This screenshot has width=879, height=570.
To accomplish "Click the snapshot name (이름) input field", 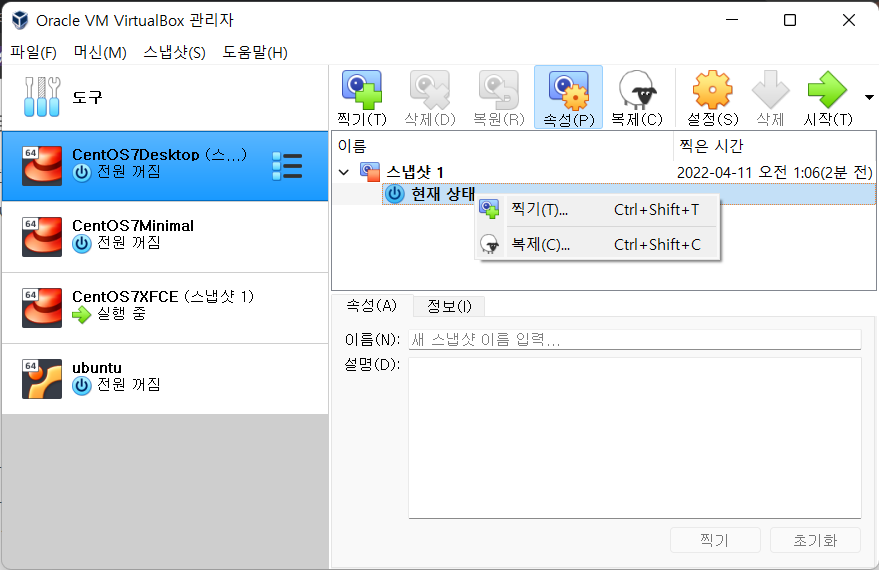I will click(x=635, y=339).
